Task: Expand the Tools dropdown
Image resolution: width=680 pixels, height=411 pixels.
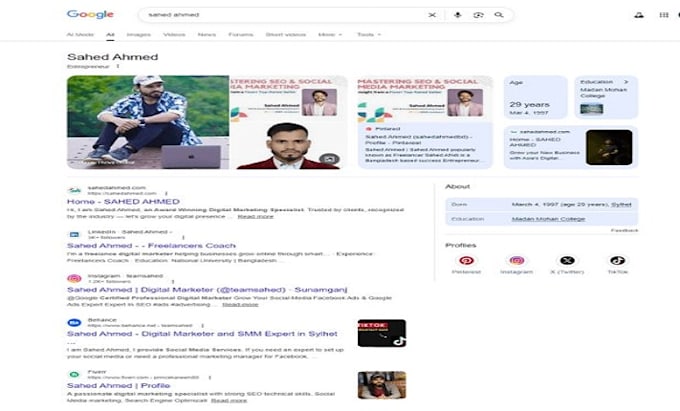Action: [369, 34]
